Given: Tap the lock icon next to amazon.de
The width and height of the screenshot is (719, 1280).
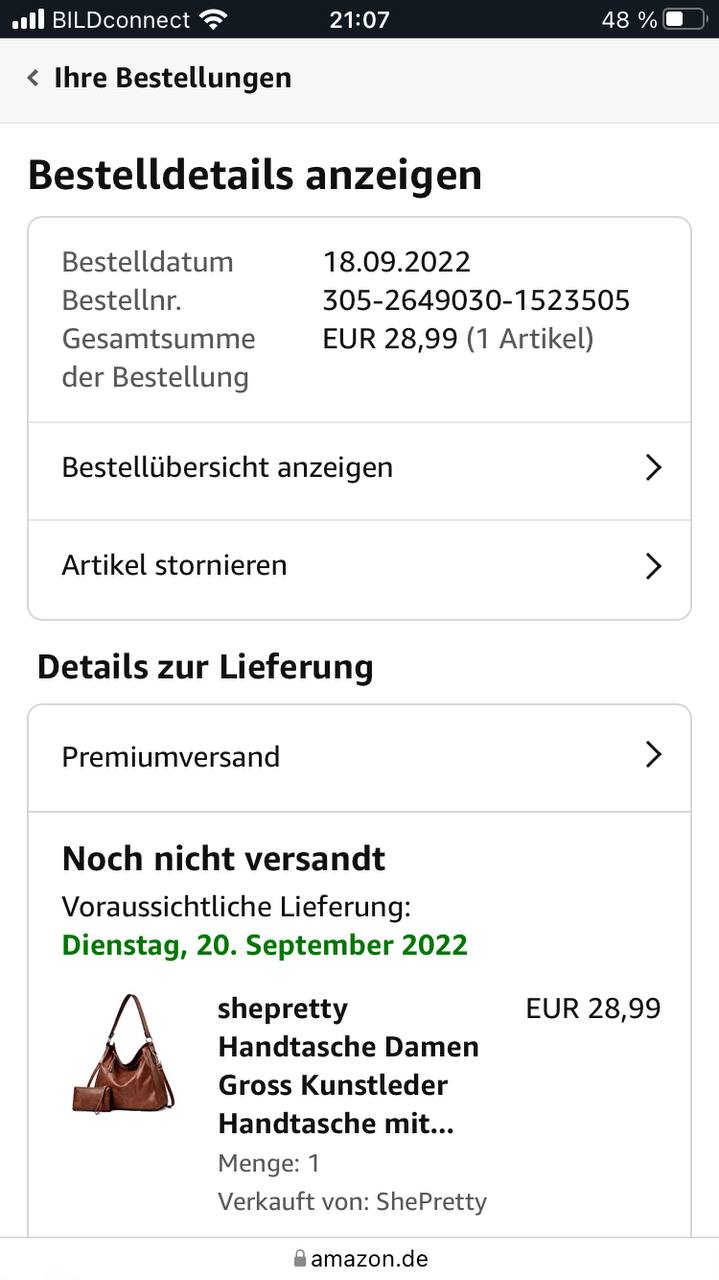Looking at the screenshot, I should tap(298, 1258).
